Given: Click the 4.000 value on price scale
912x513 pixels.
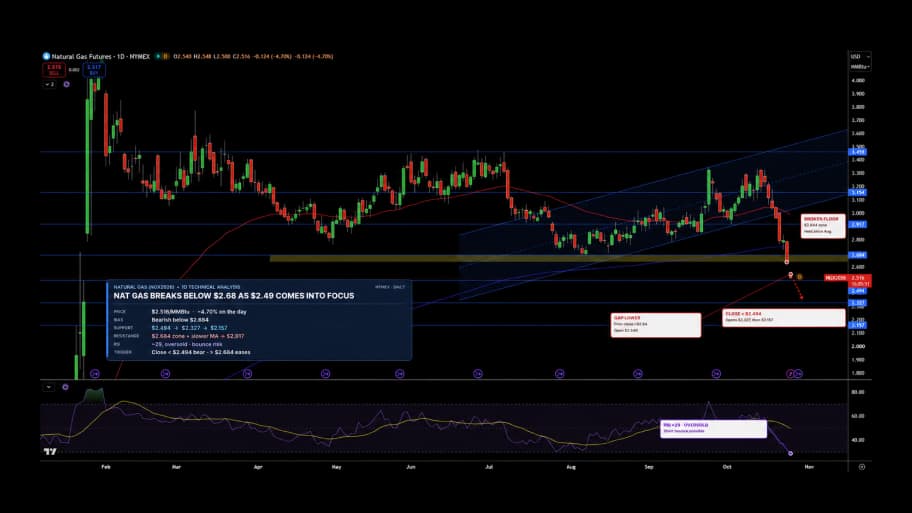Looking at the screenshot, I should [858, 80].
